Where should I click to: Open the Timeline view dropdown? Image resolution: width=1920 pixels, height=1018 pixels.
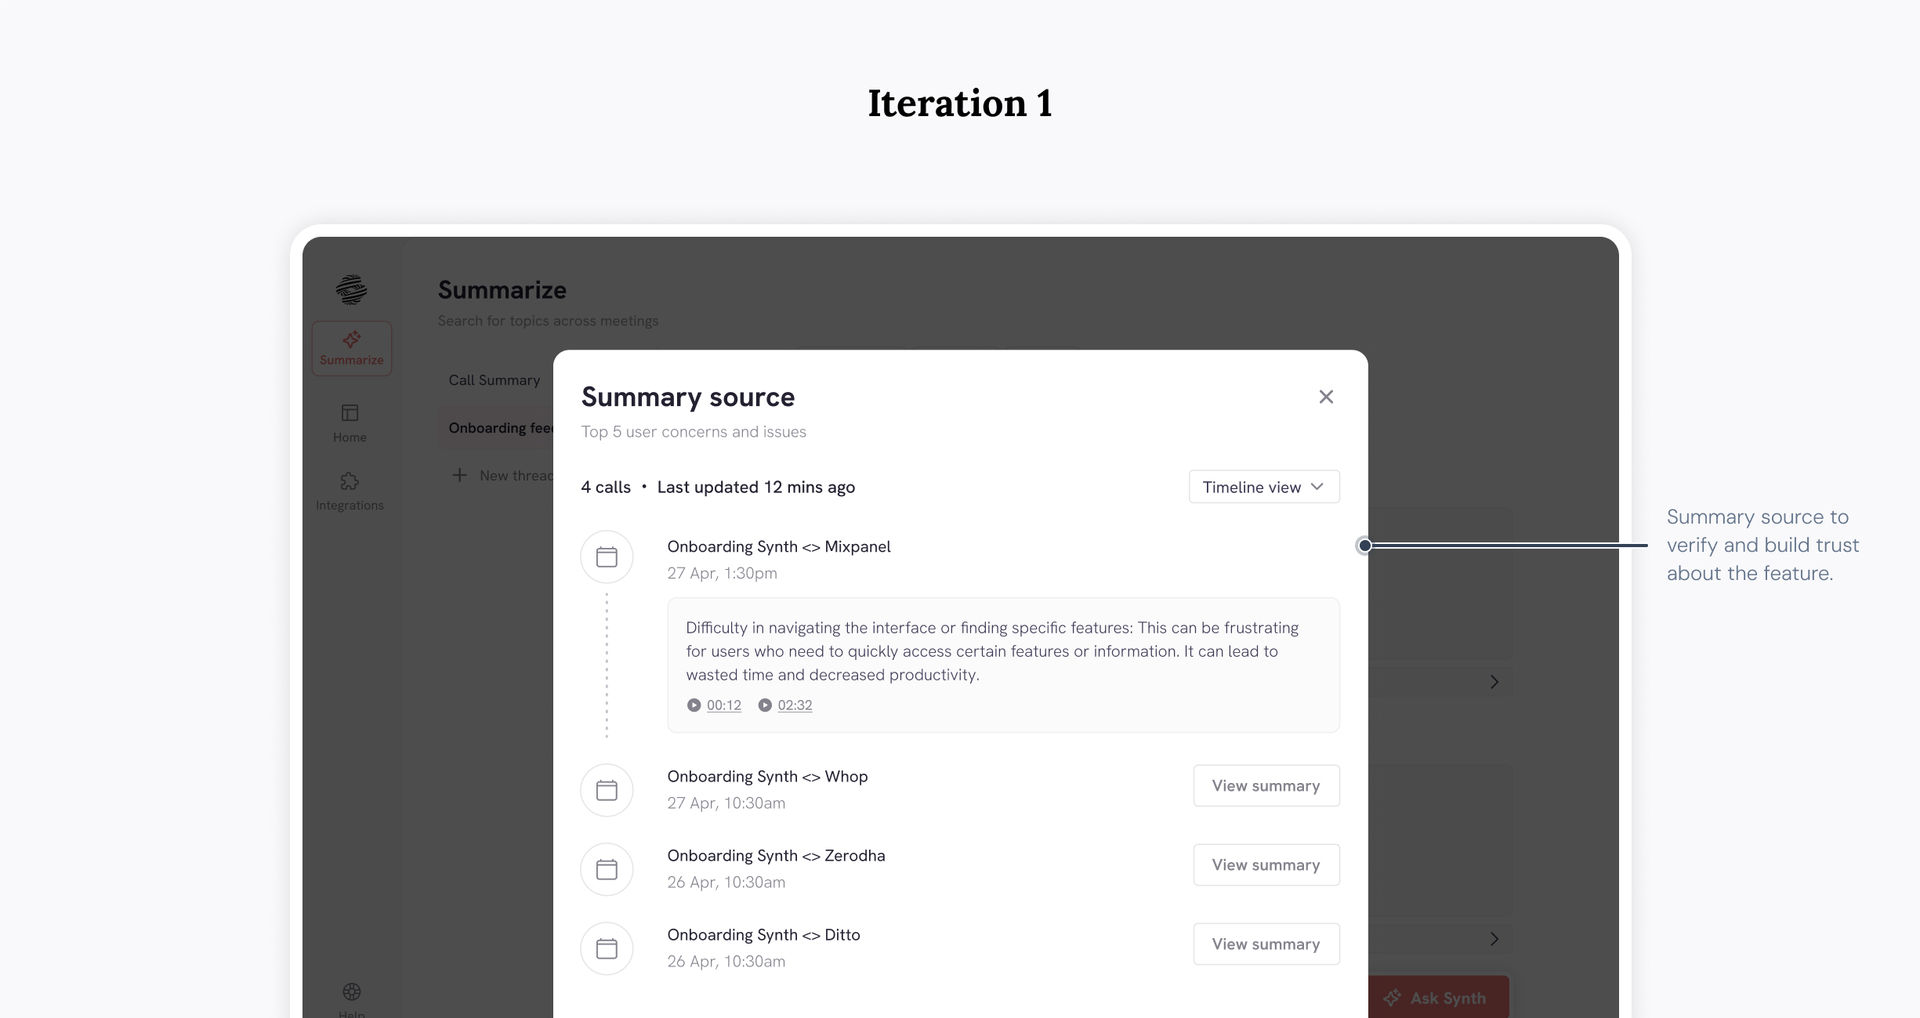pyautogui.click(x=1264, y=487)
